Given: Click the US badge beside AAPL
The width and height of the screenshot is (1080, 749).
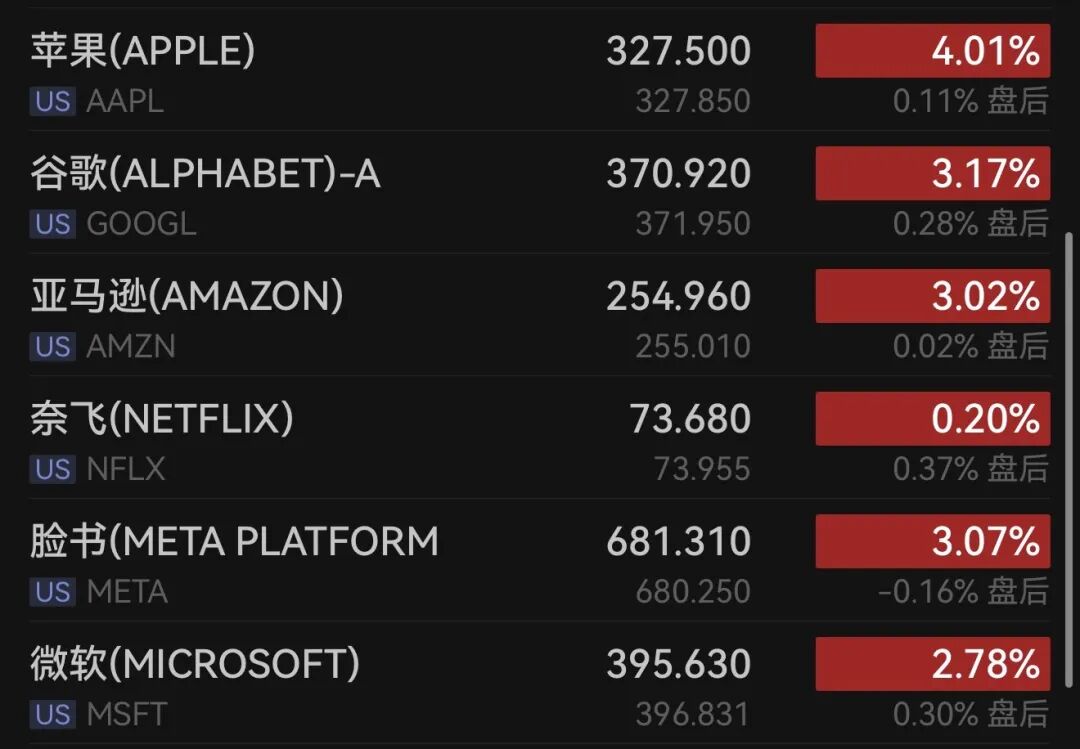Looking at the screenshot, I should pyautogui.click(x=53, y=101).
